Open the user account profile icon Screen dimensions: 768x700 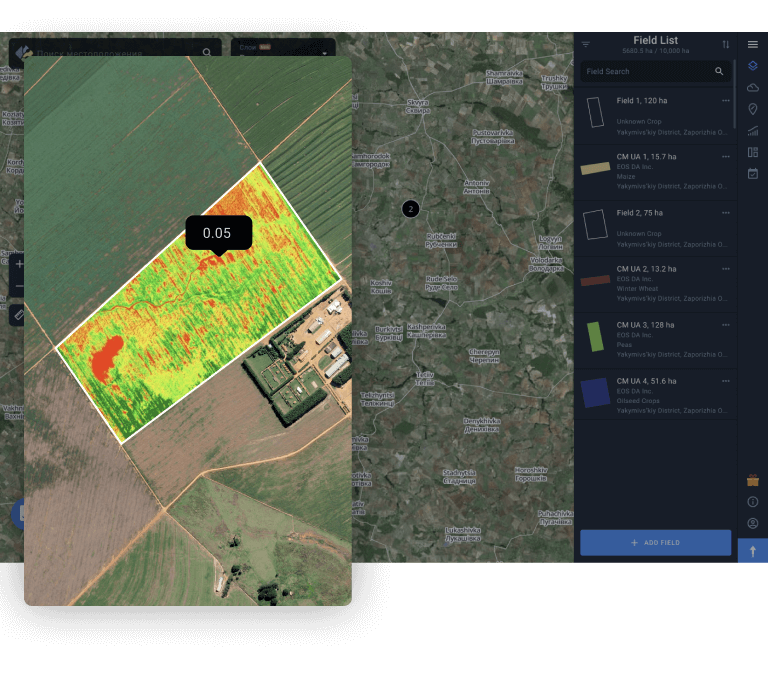753,523
